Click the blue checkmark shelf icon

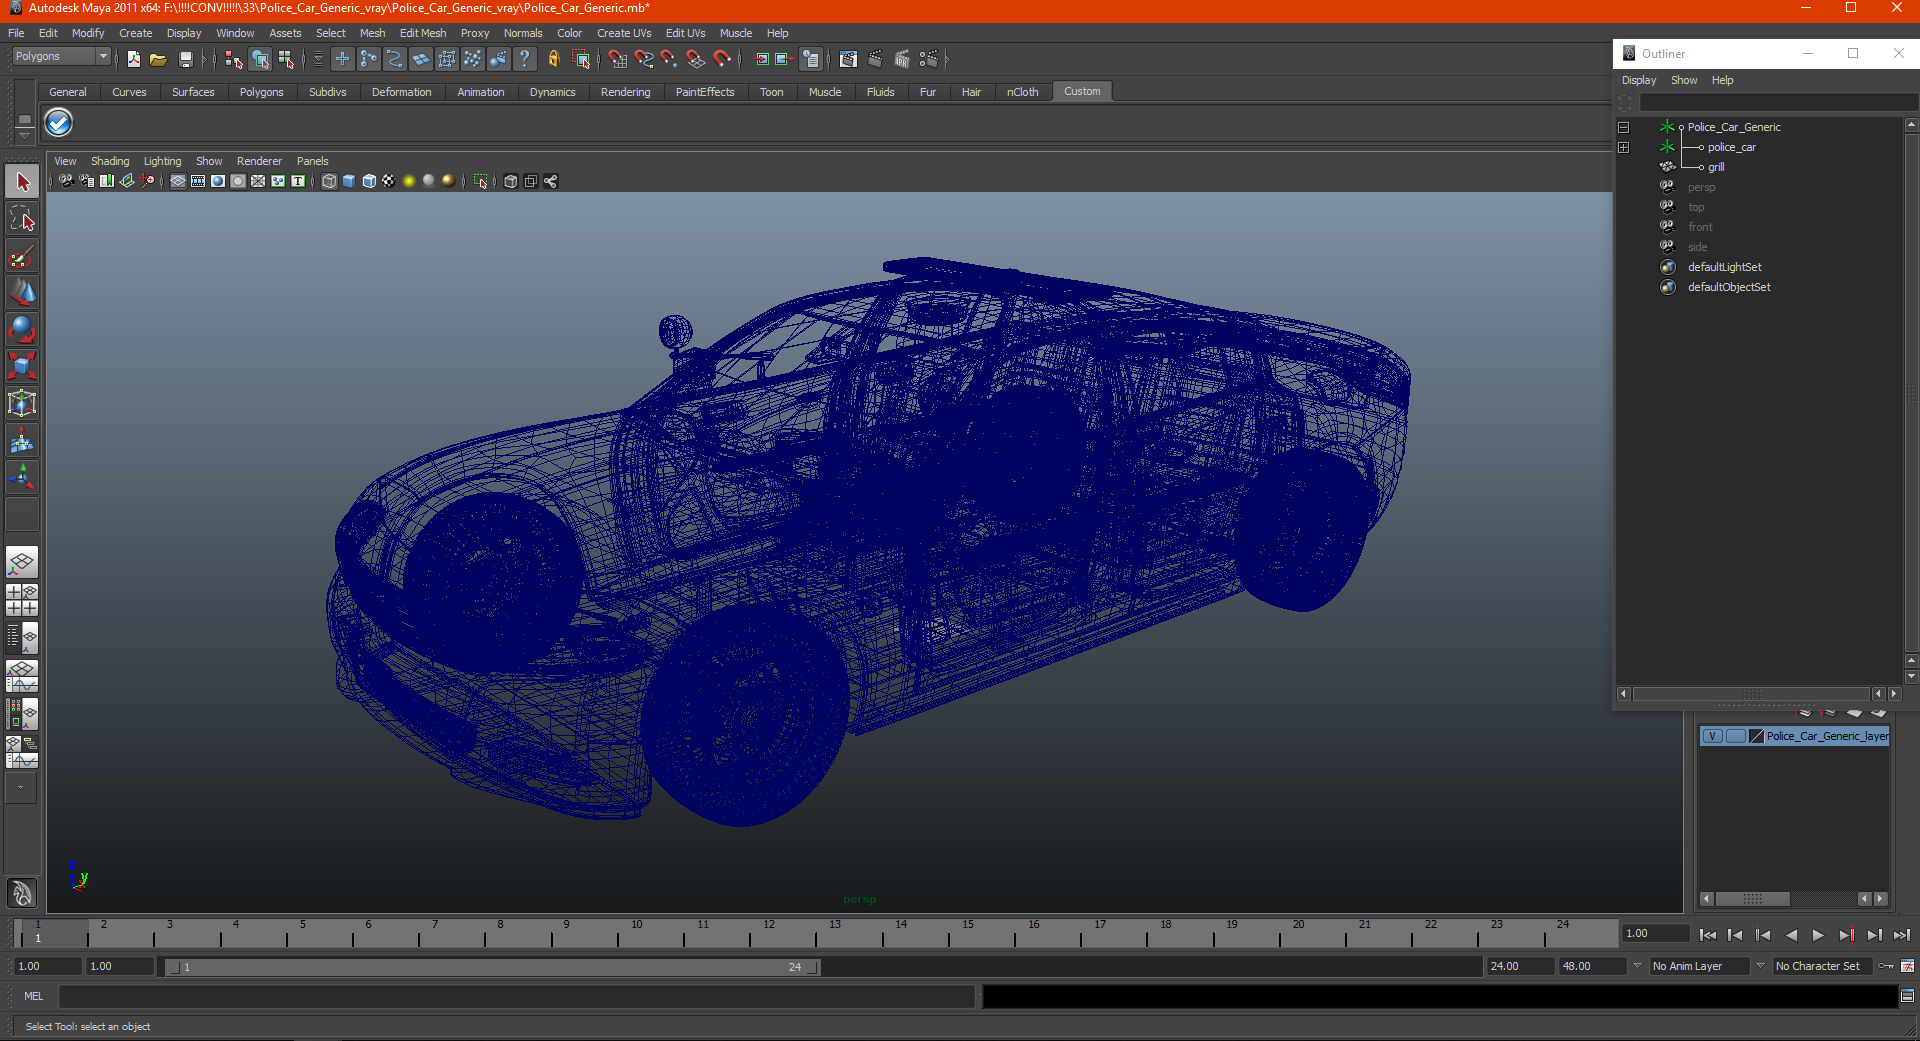(x=59, y=123)
